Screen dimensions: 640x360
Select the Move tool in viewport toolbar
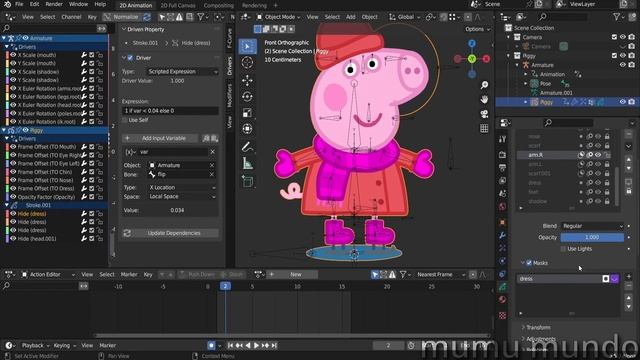pos(247,80)
